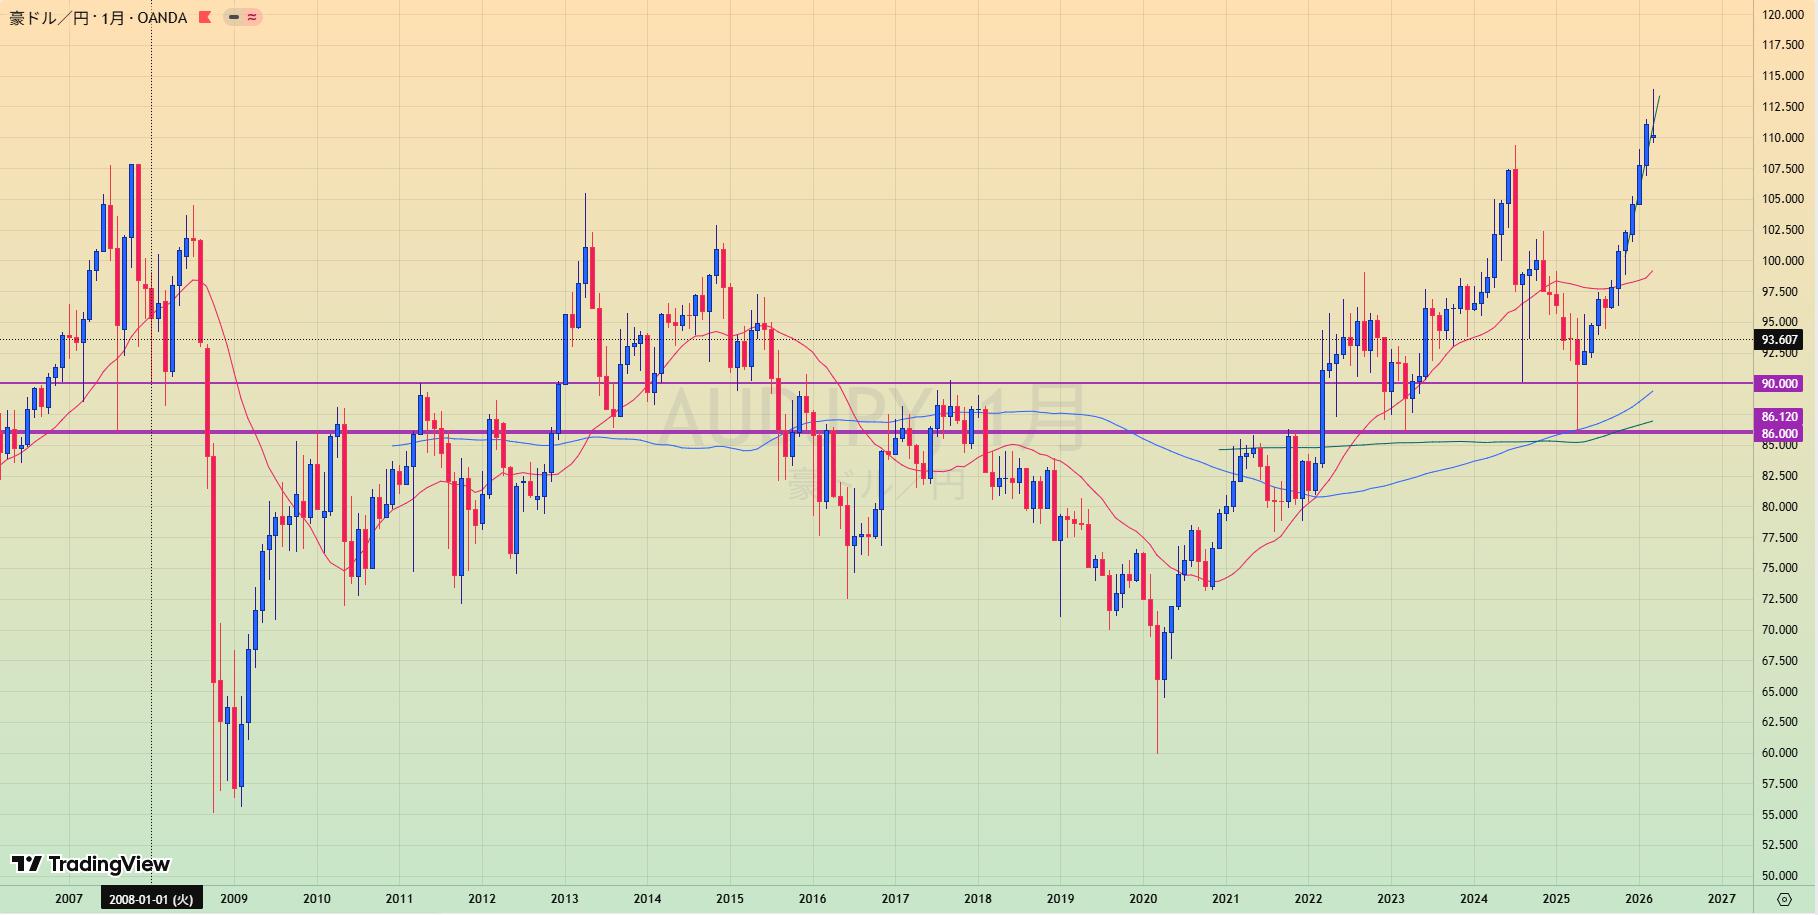Click the TradingView logo

pyautogui.click(x=91, y=864)
